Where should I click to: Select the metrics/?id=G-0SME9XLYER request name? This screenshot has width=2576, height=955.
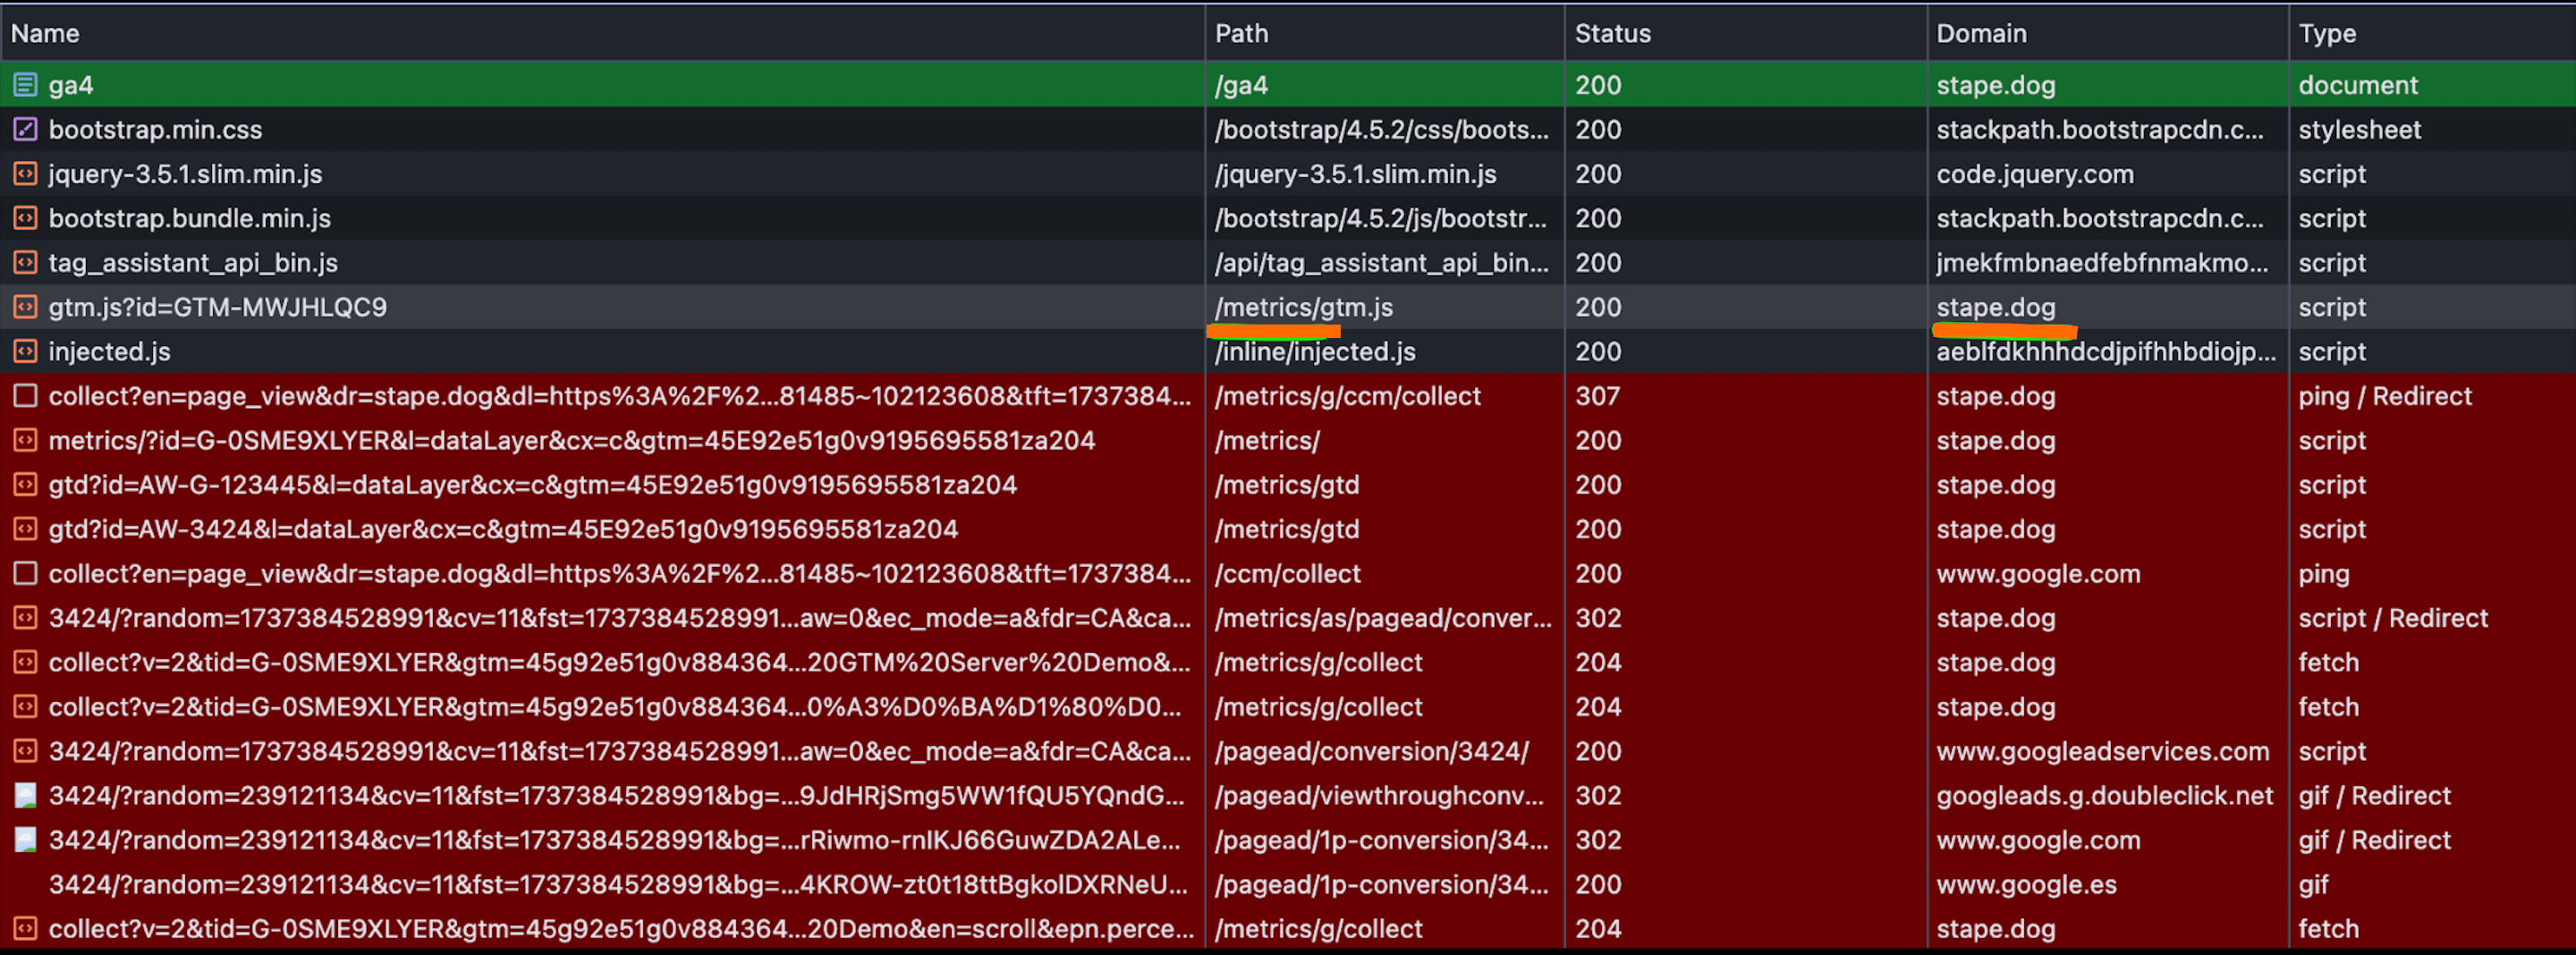tap(571, 440)
